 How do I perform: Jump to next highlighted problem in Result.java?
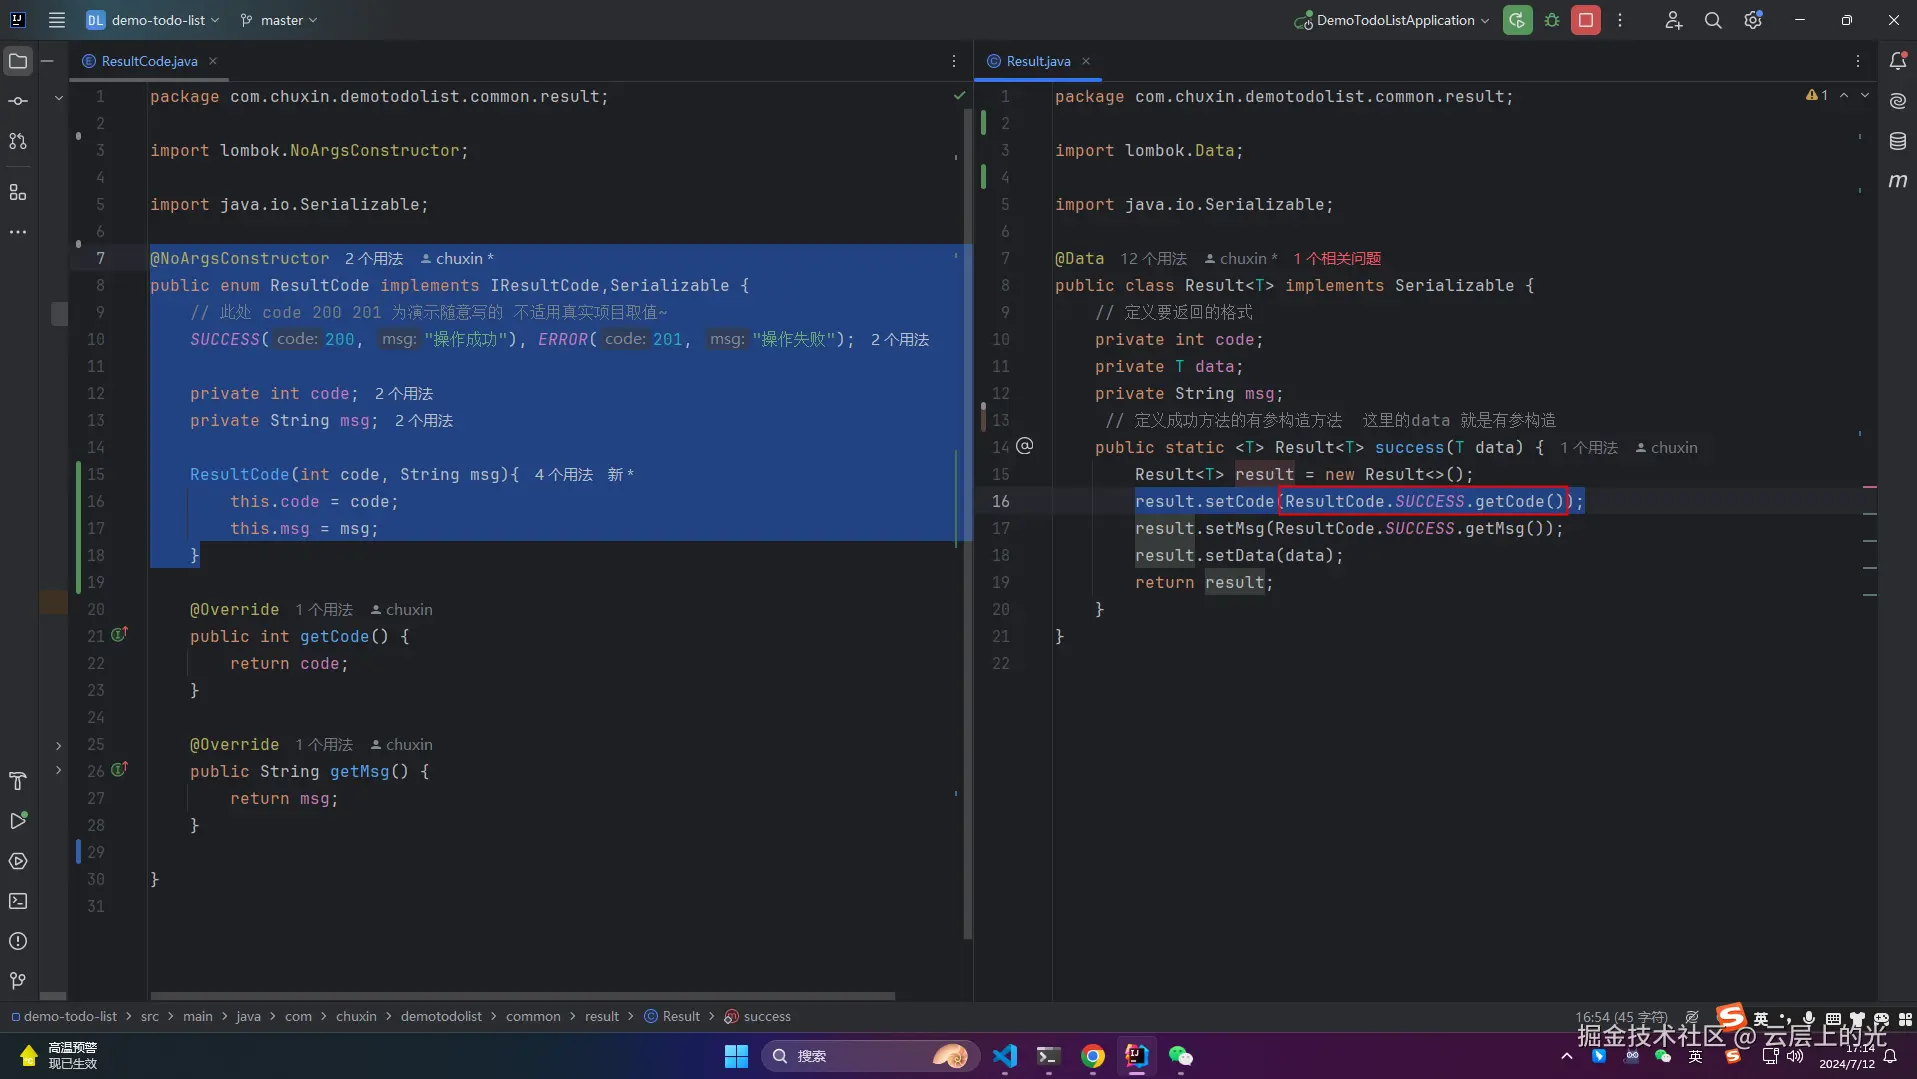click(1865, 96)
